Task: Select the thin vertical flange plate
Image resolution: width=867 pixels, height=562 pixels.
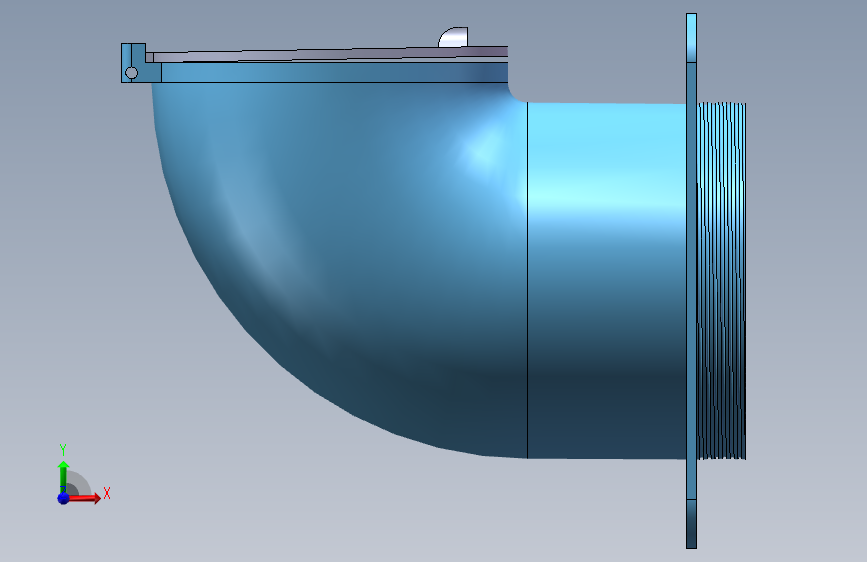Action: pos(691,281)
